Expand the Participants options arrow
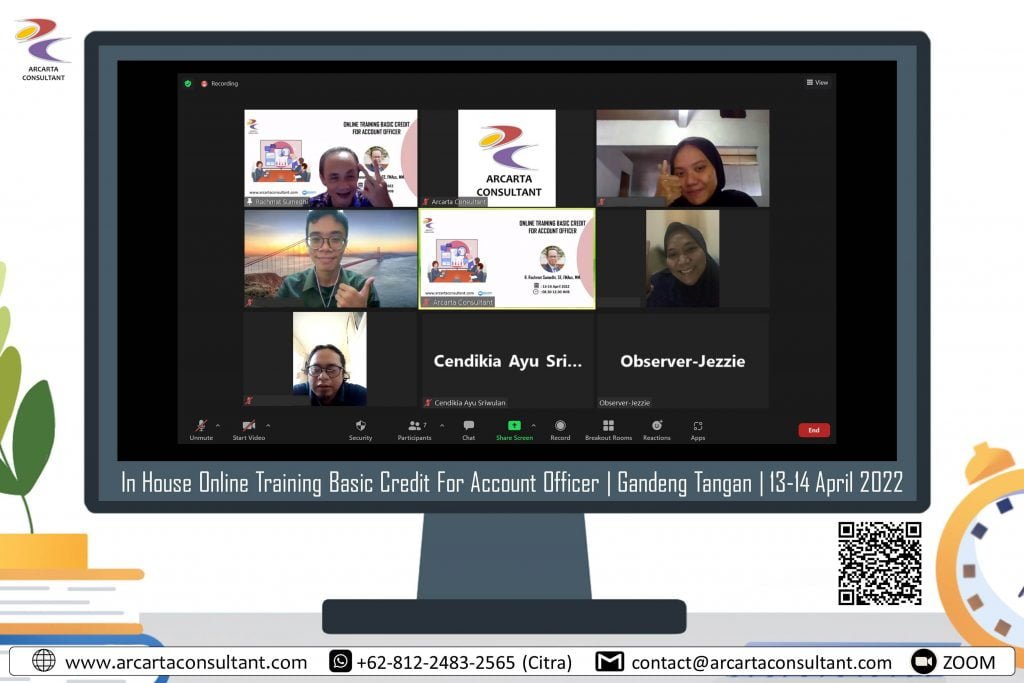This screenshot has height=683, width=1024. (x=442, y=425)
